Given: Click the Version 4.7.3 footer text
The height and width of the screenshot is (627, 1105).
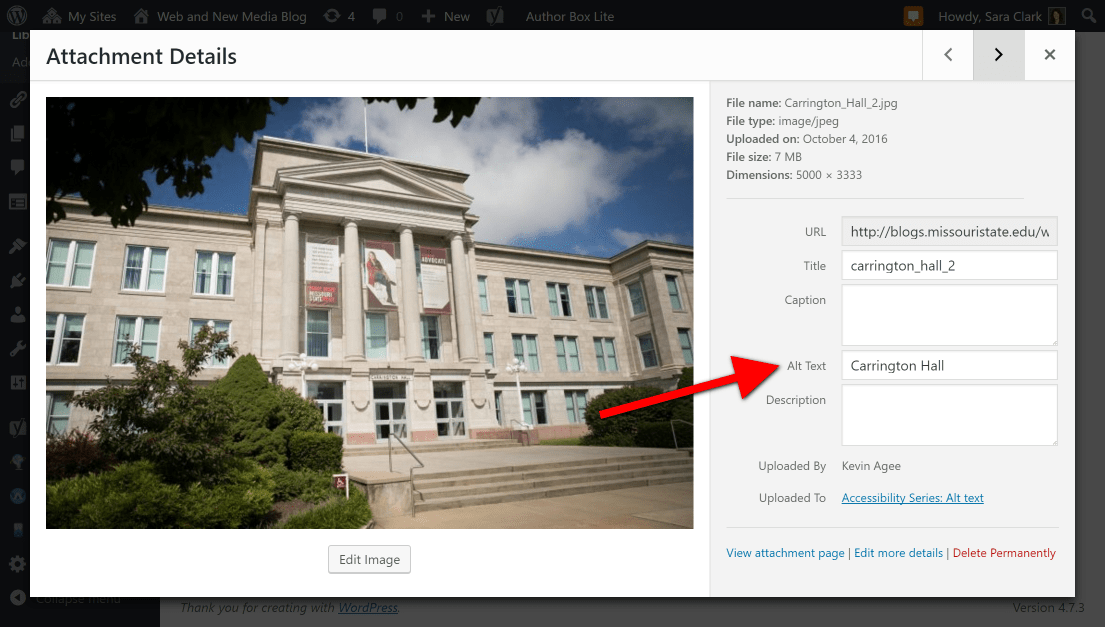Looking at the screenshot, I should [1049, 607].
